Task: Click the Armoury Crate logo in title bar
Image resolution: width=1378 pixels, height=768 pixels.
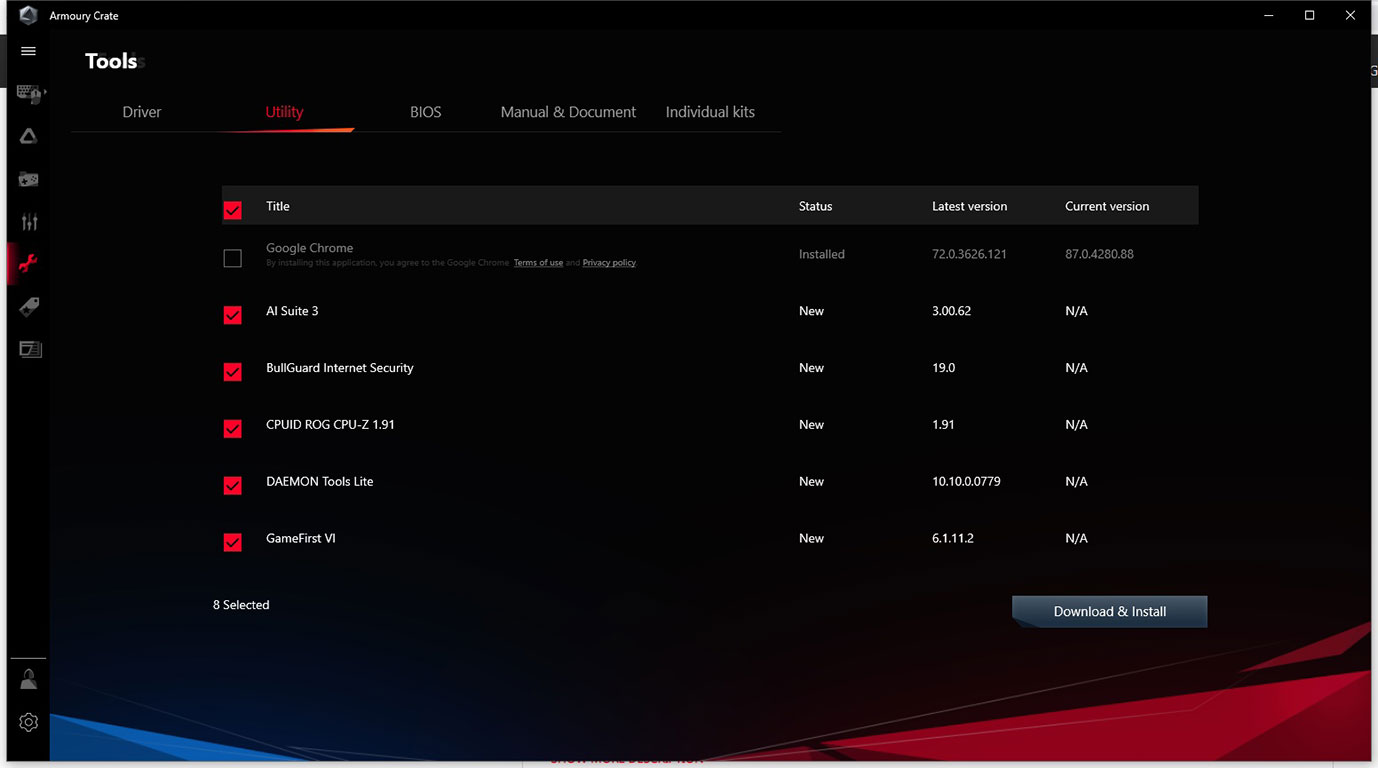Action: [28, 15]
